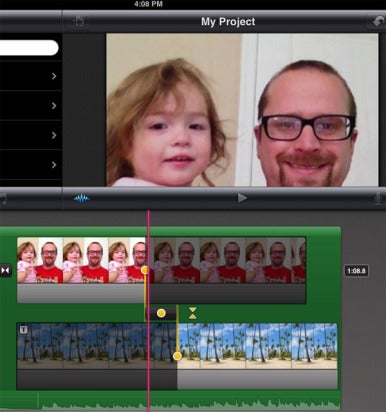
Task: Tap the 1:08.8 duration label
Action: (x=356, y=271)
